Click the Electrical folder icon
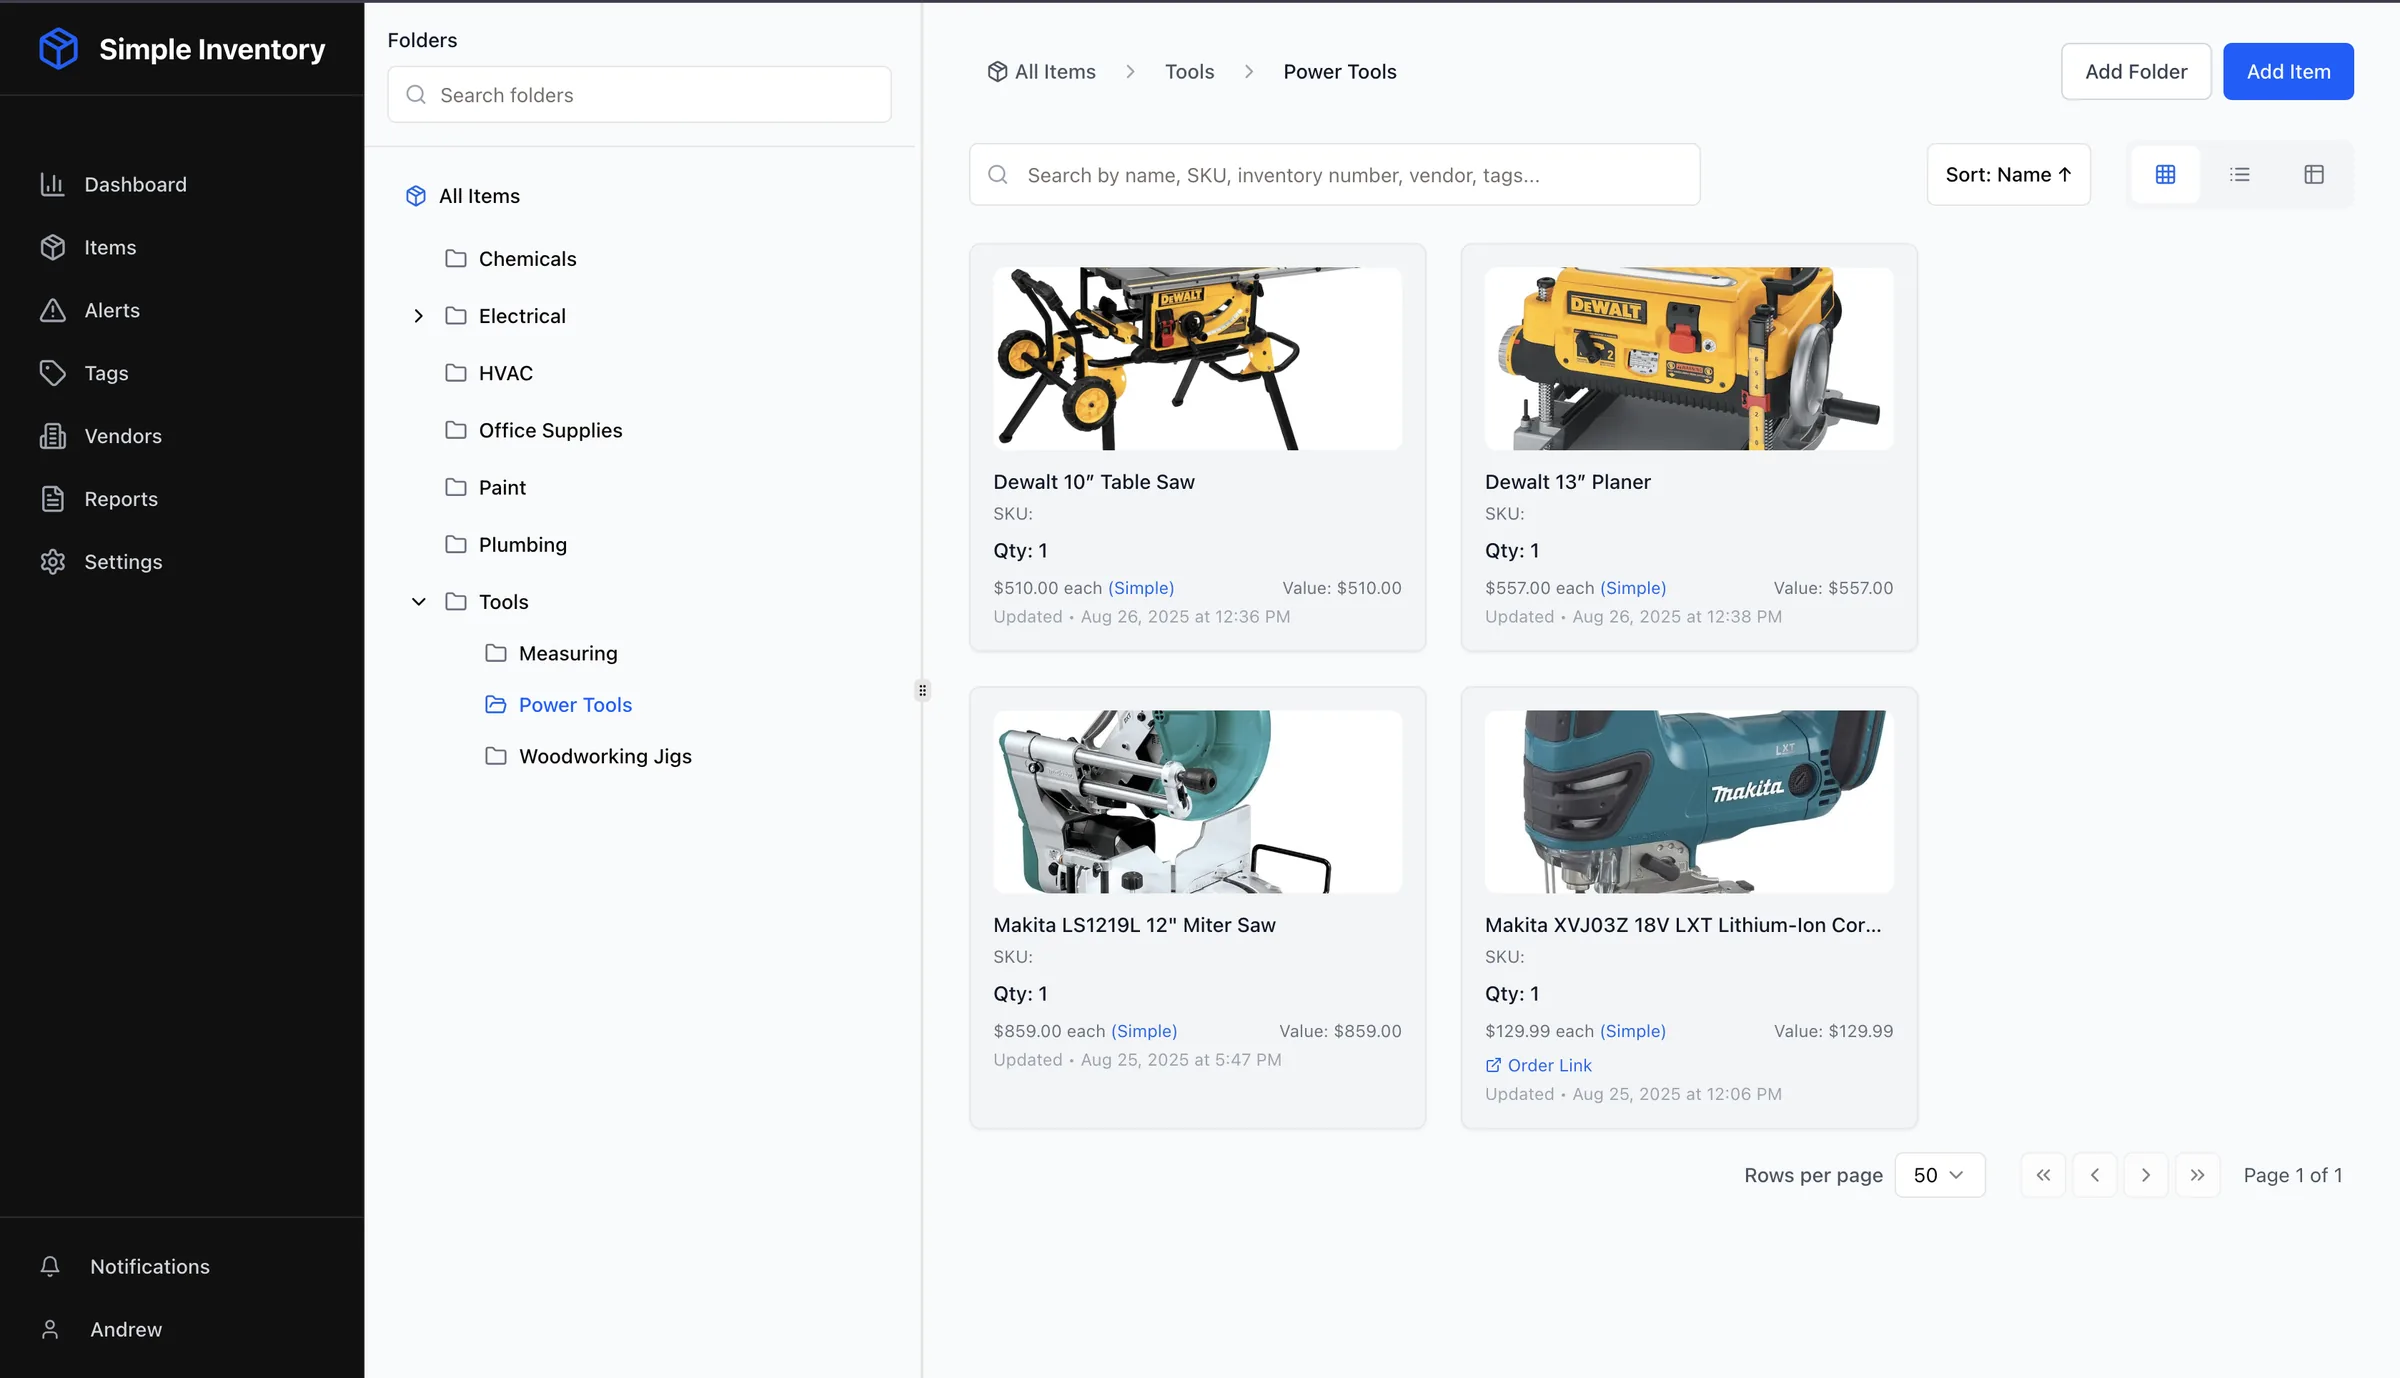2400x1378 pixels. [456, 316]
